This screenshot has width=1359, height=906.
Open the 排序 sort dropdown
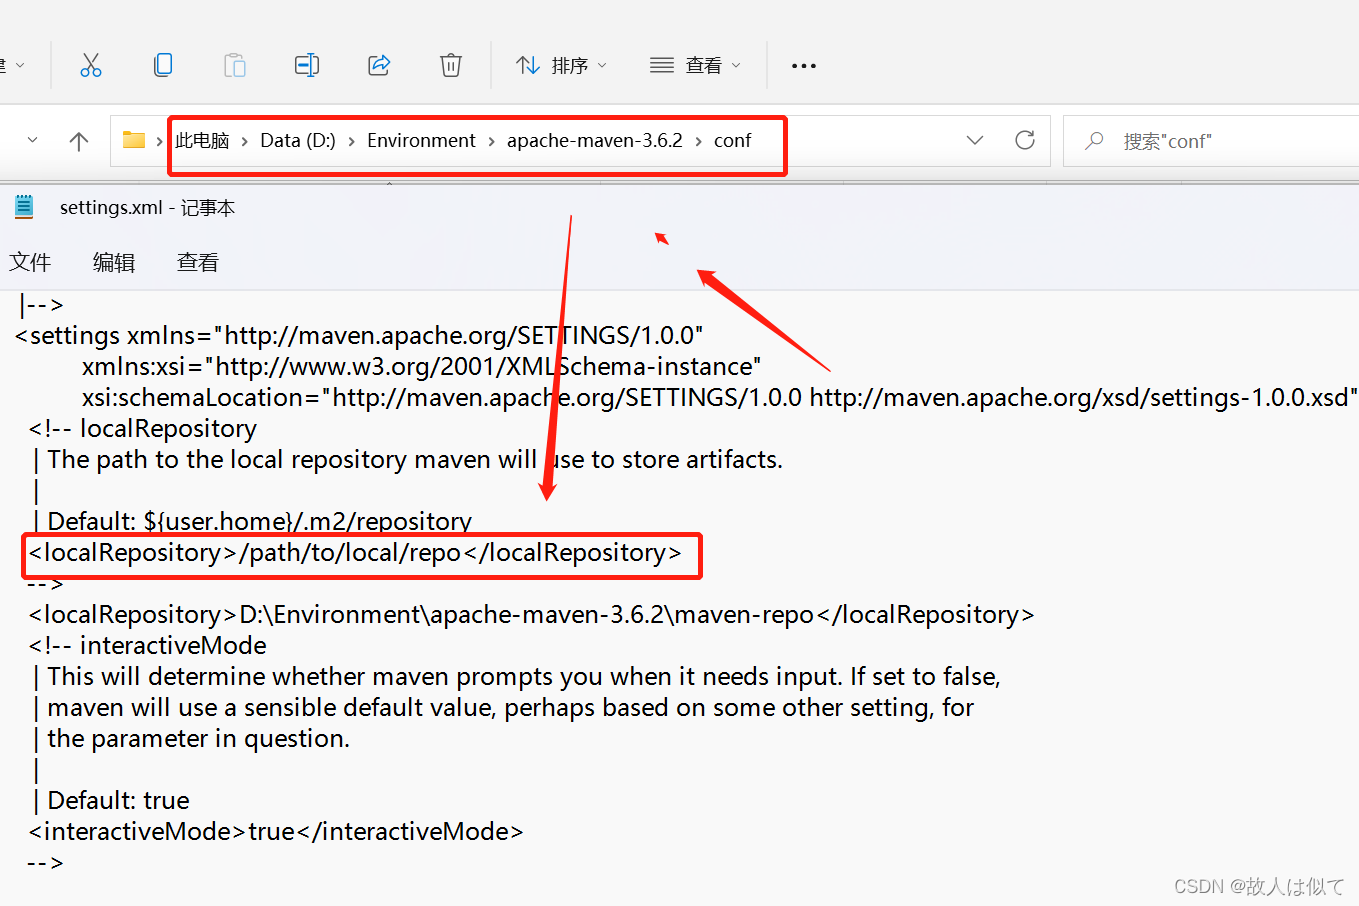[x=561, y=66]
